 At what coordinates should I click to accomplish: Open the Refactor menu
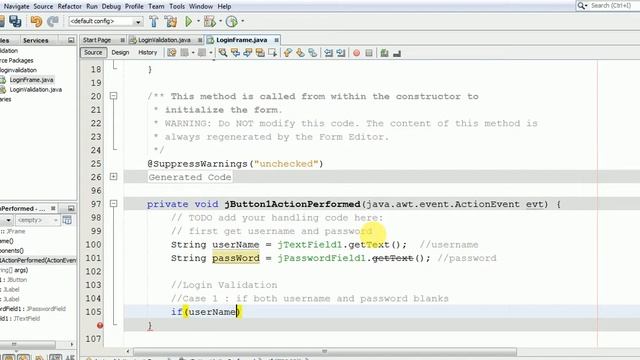click(x=69, y=7)
